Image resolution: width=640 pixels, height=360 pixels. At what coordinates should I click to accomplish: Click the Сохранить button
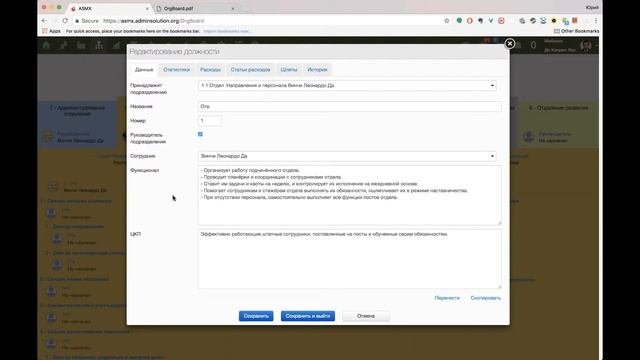(256, 316)
